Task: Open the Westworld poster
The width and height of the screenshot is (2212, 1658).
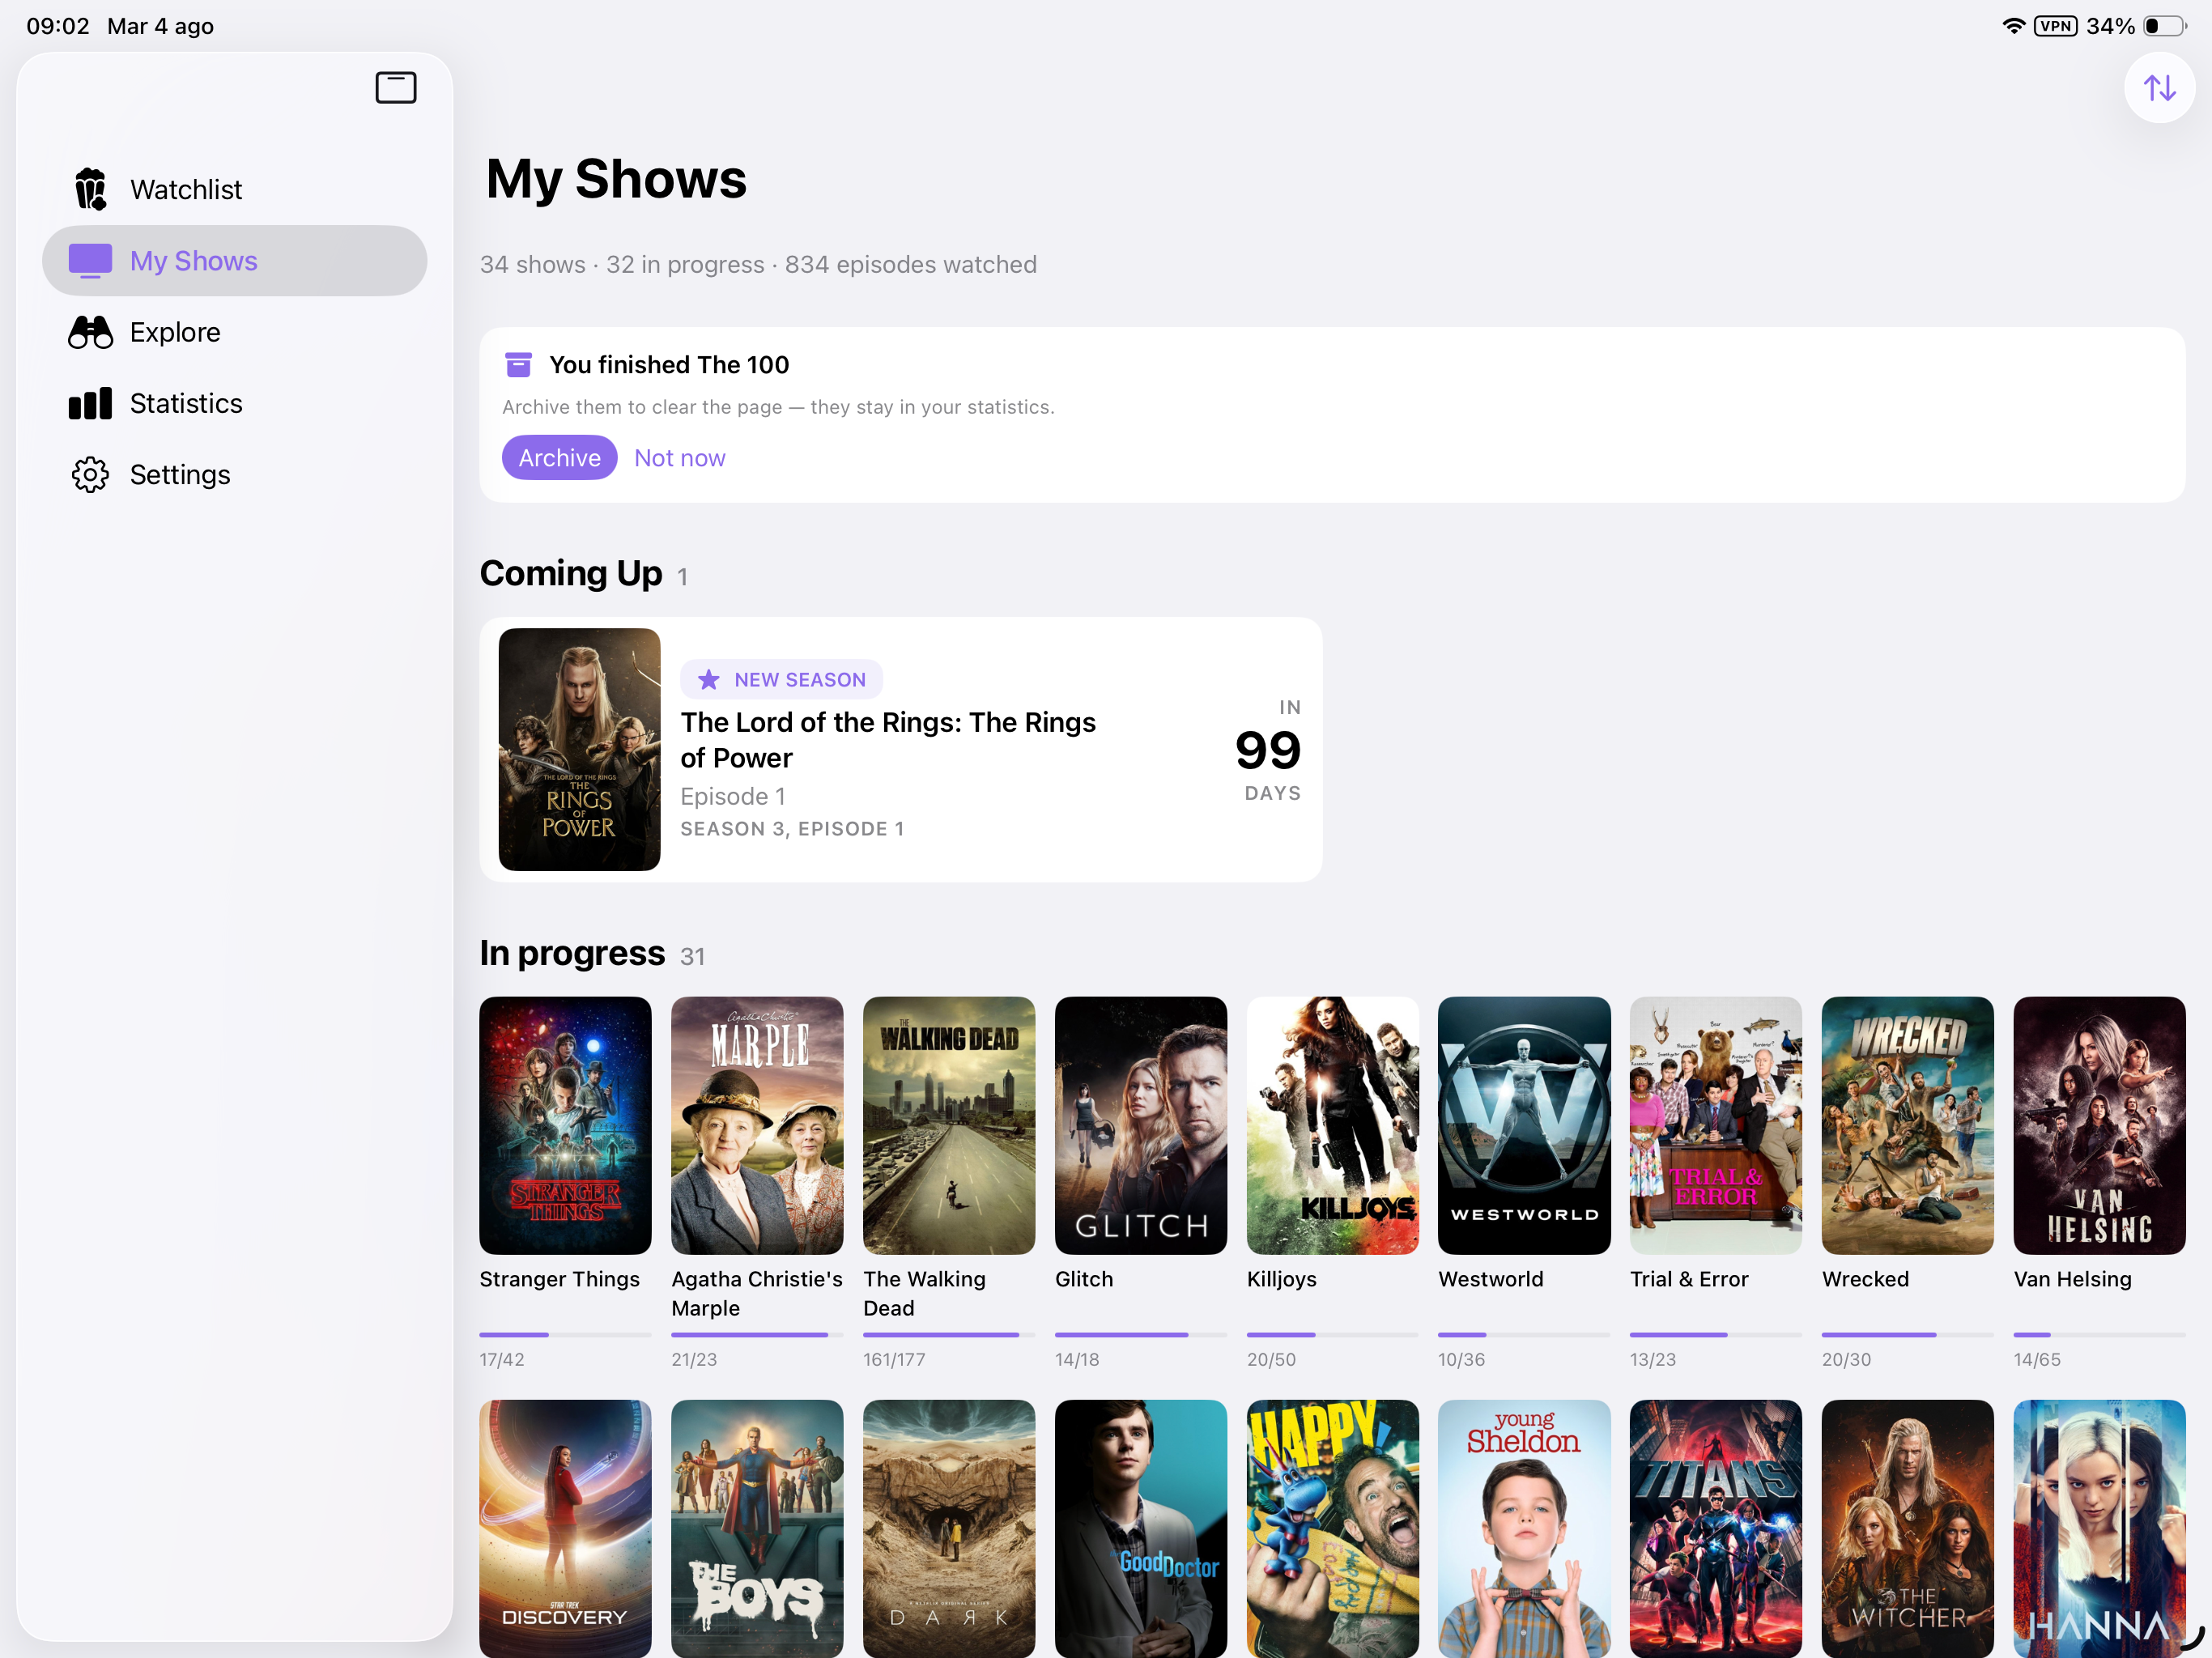Action: click(1524, 1126)
